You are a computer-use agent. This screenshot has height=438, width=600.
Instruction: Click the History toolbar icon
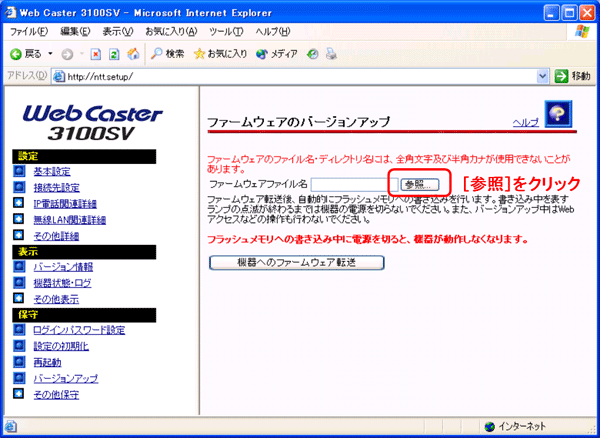point(312,55)
